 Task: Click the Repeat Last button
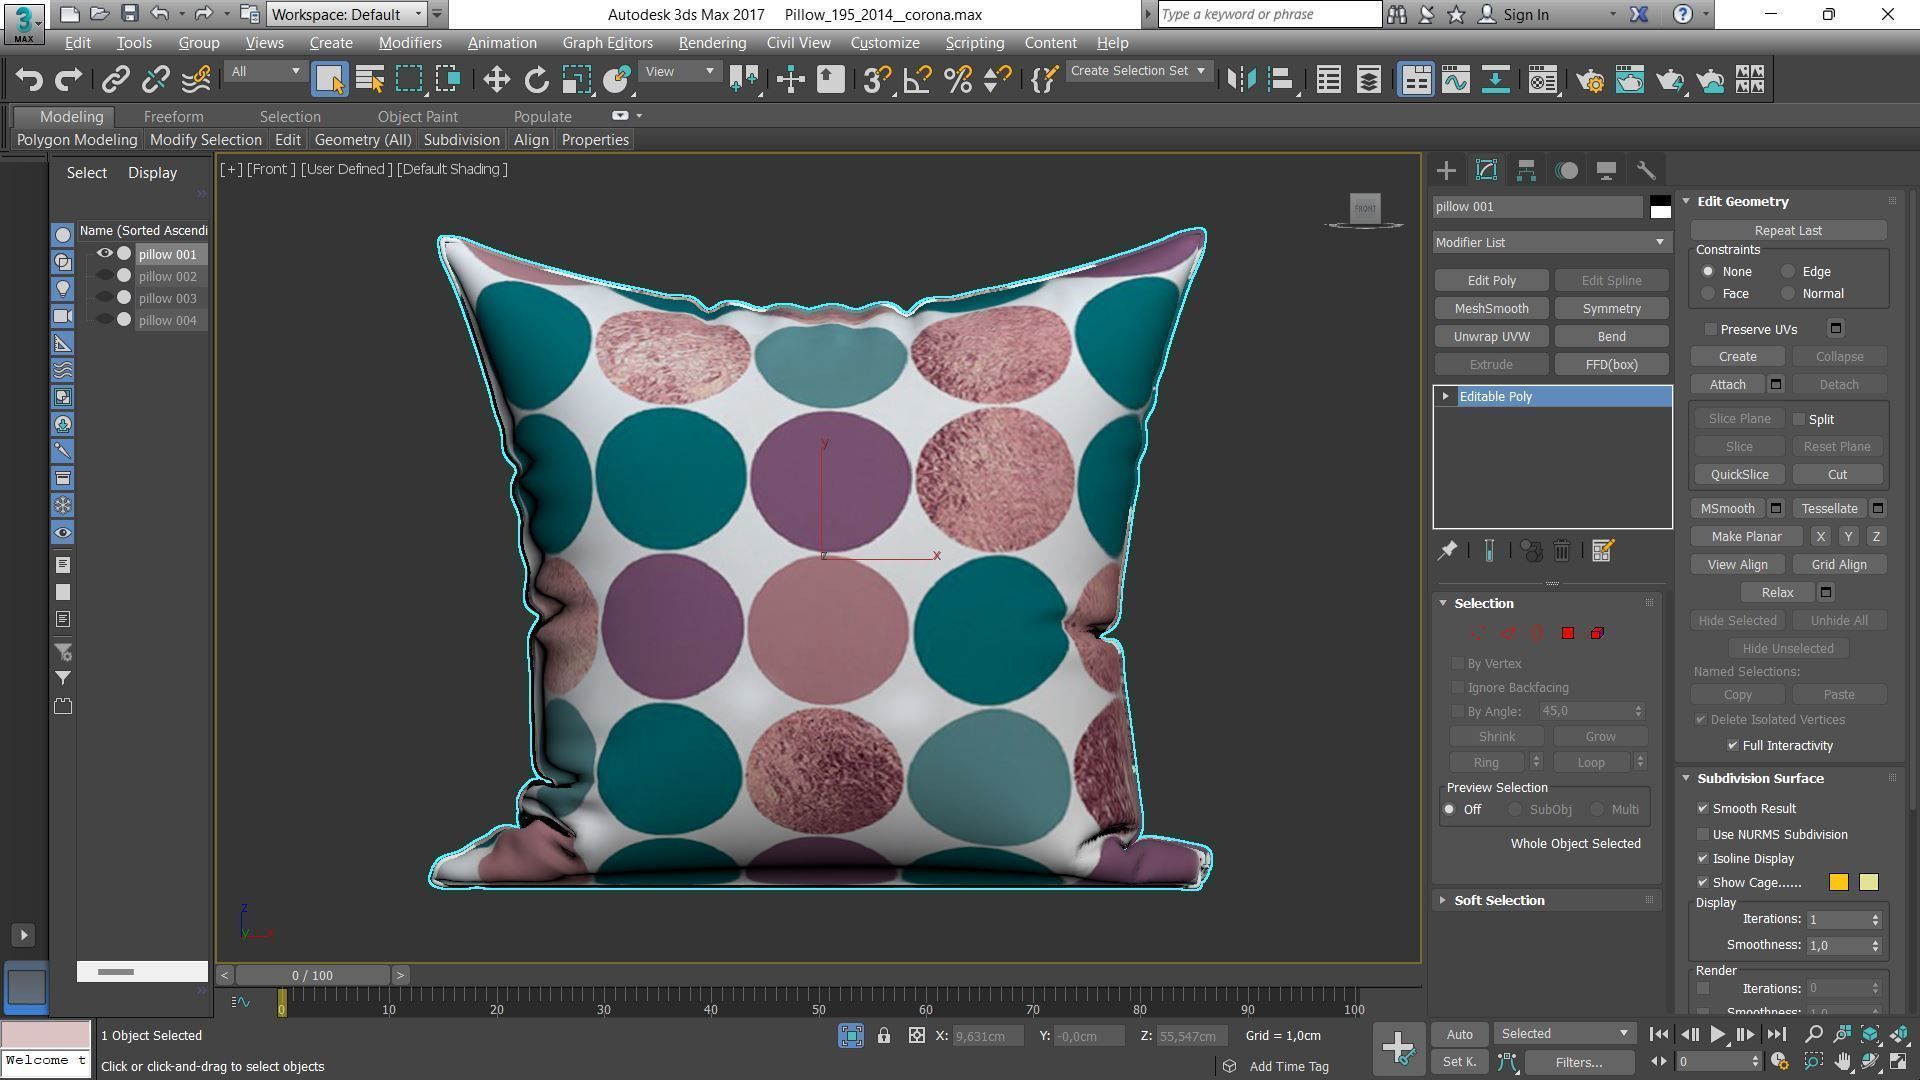pos(1788,231)
